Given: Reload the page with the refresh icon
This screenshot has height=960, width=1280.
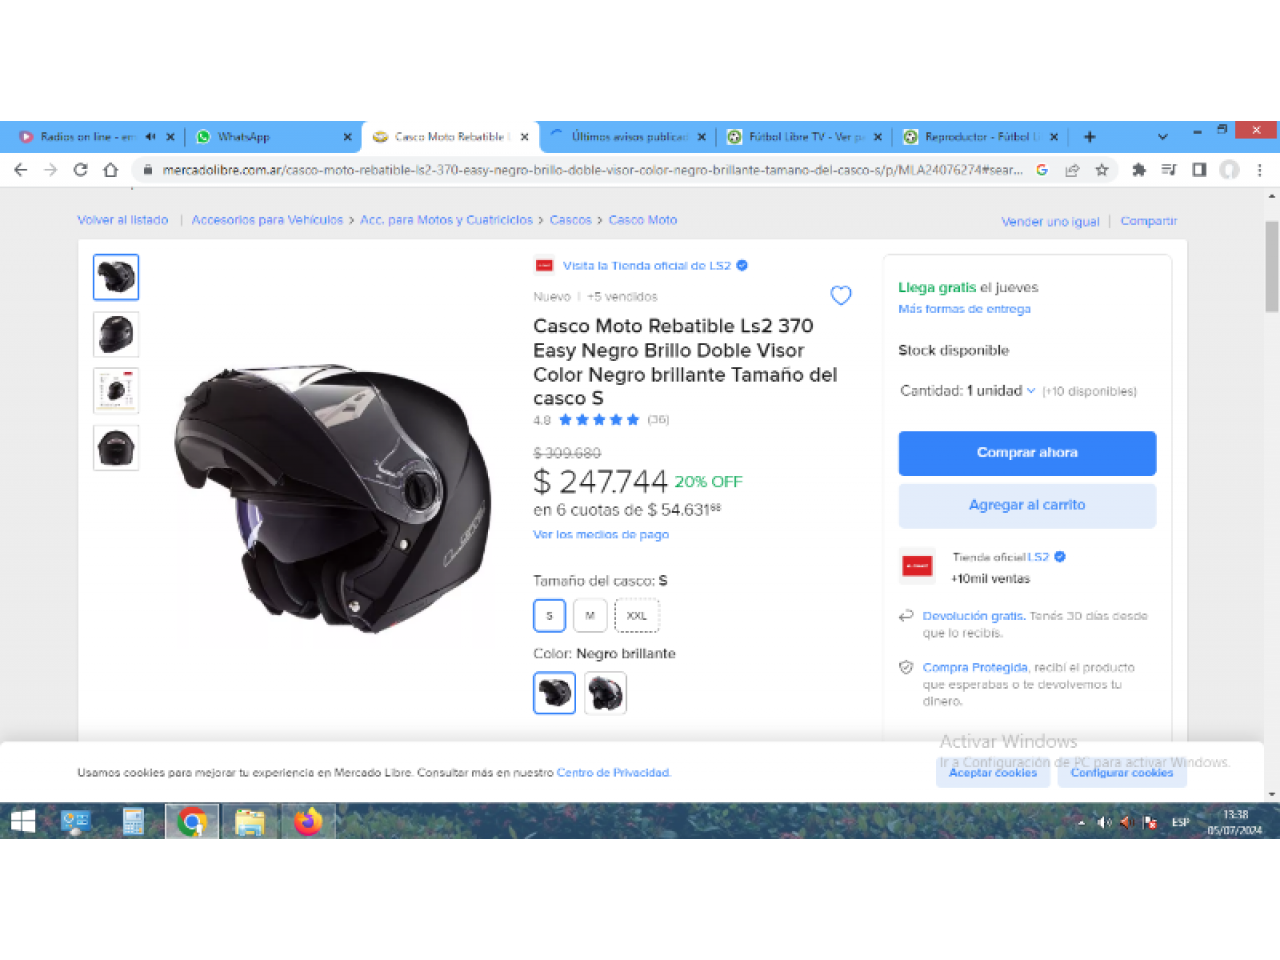Looking at the screenshot, I should point(81,170).
